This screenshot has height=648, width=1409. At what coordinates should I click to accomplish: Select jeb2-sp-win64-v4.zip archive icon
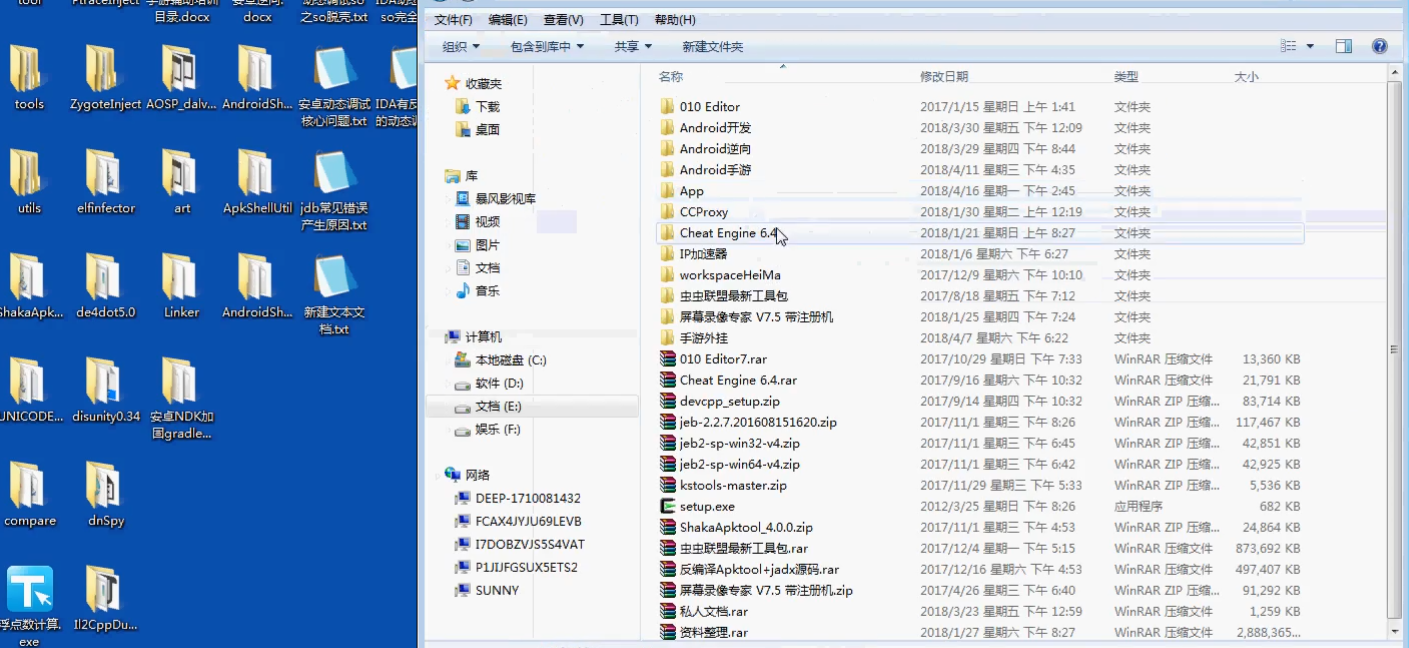click(x=668, y=464)
